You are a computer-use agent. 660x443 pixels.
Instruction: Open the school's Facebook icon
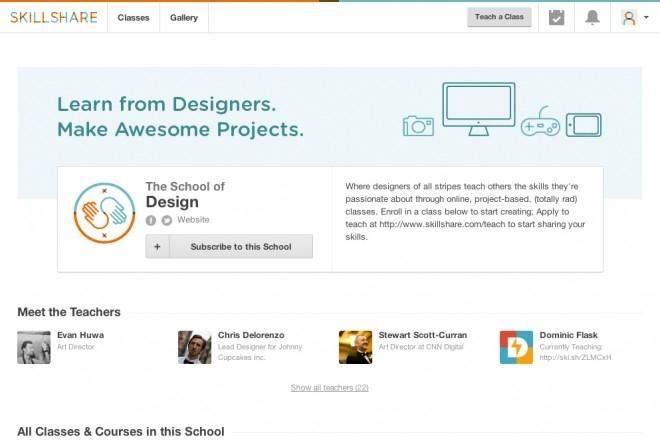pos(151,220)
